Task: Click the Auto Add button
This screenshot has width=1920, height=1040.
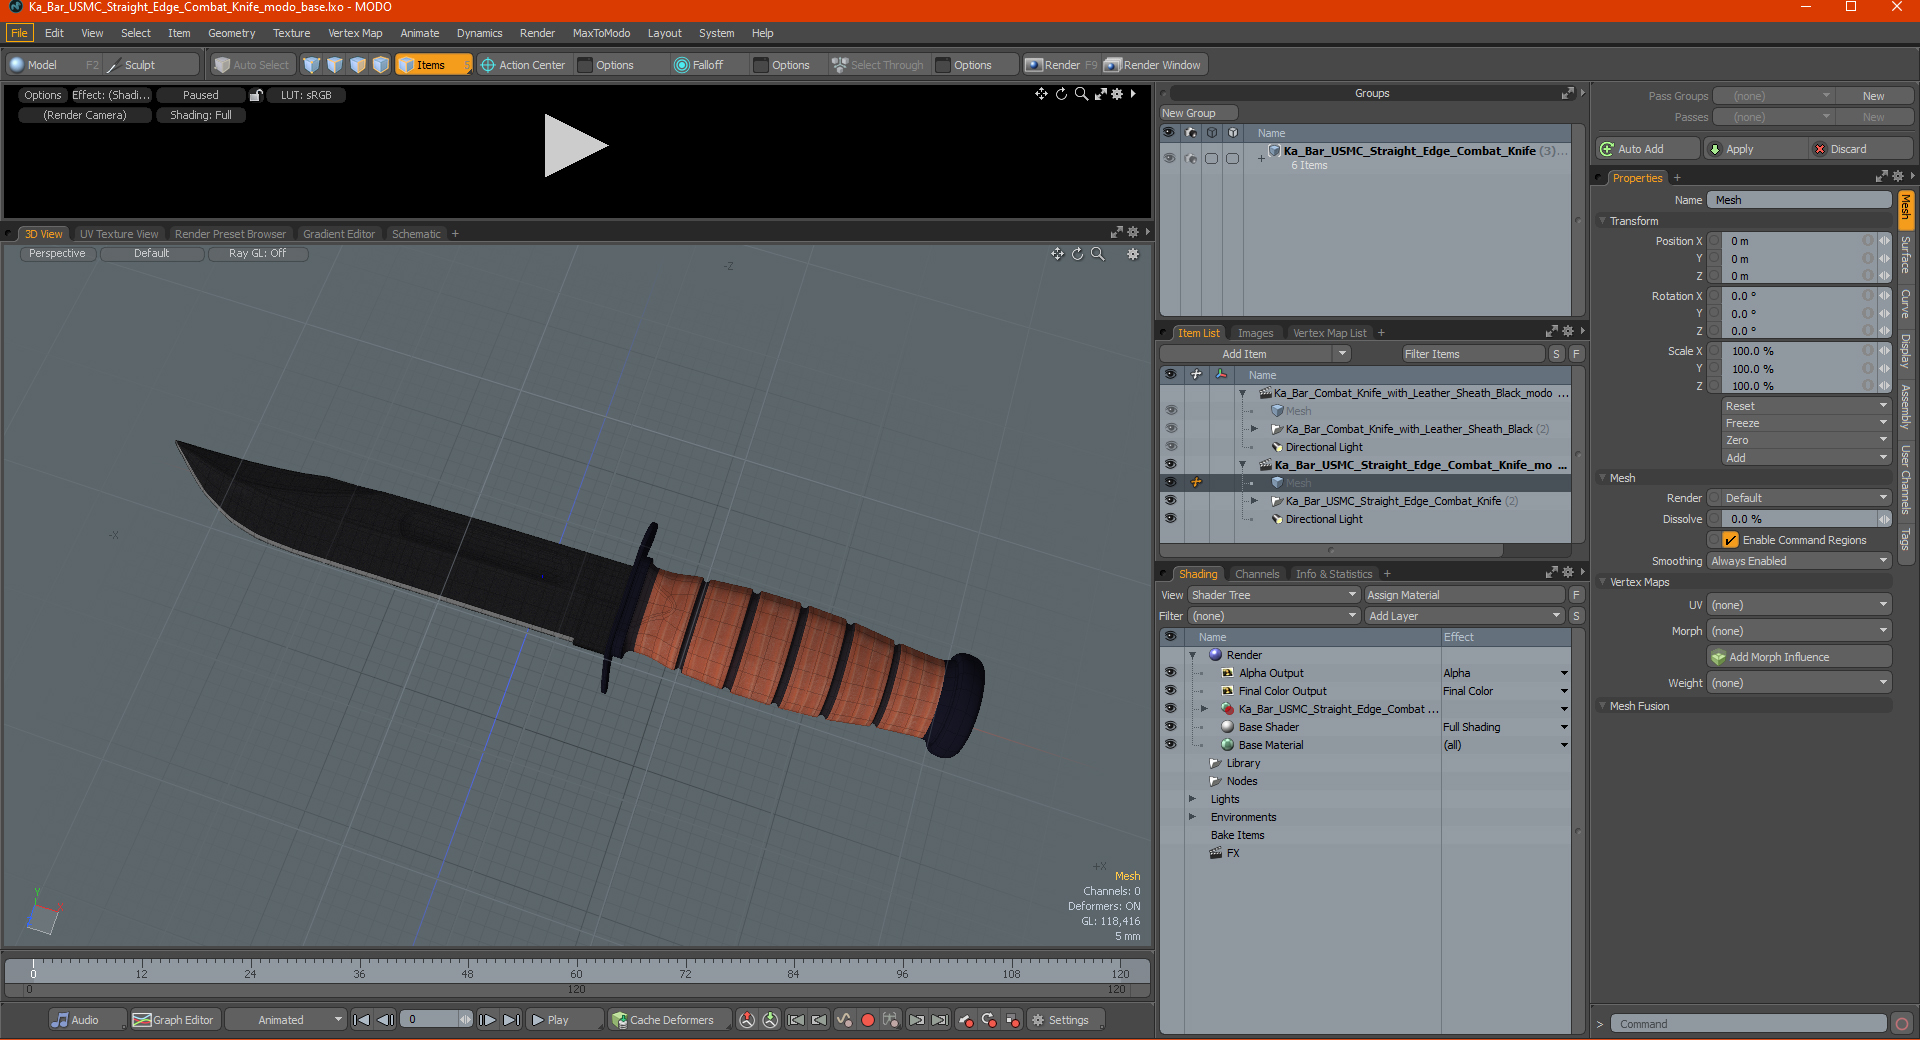Action: click(x=1647, y=149)
